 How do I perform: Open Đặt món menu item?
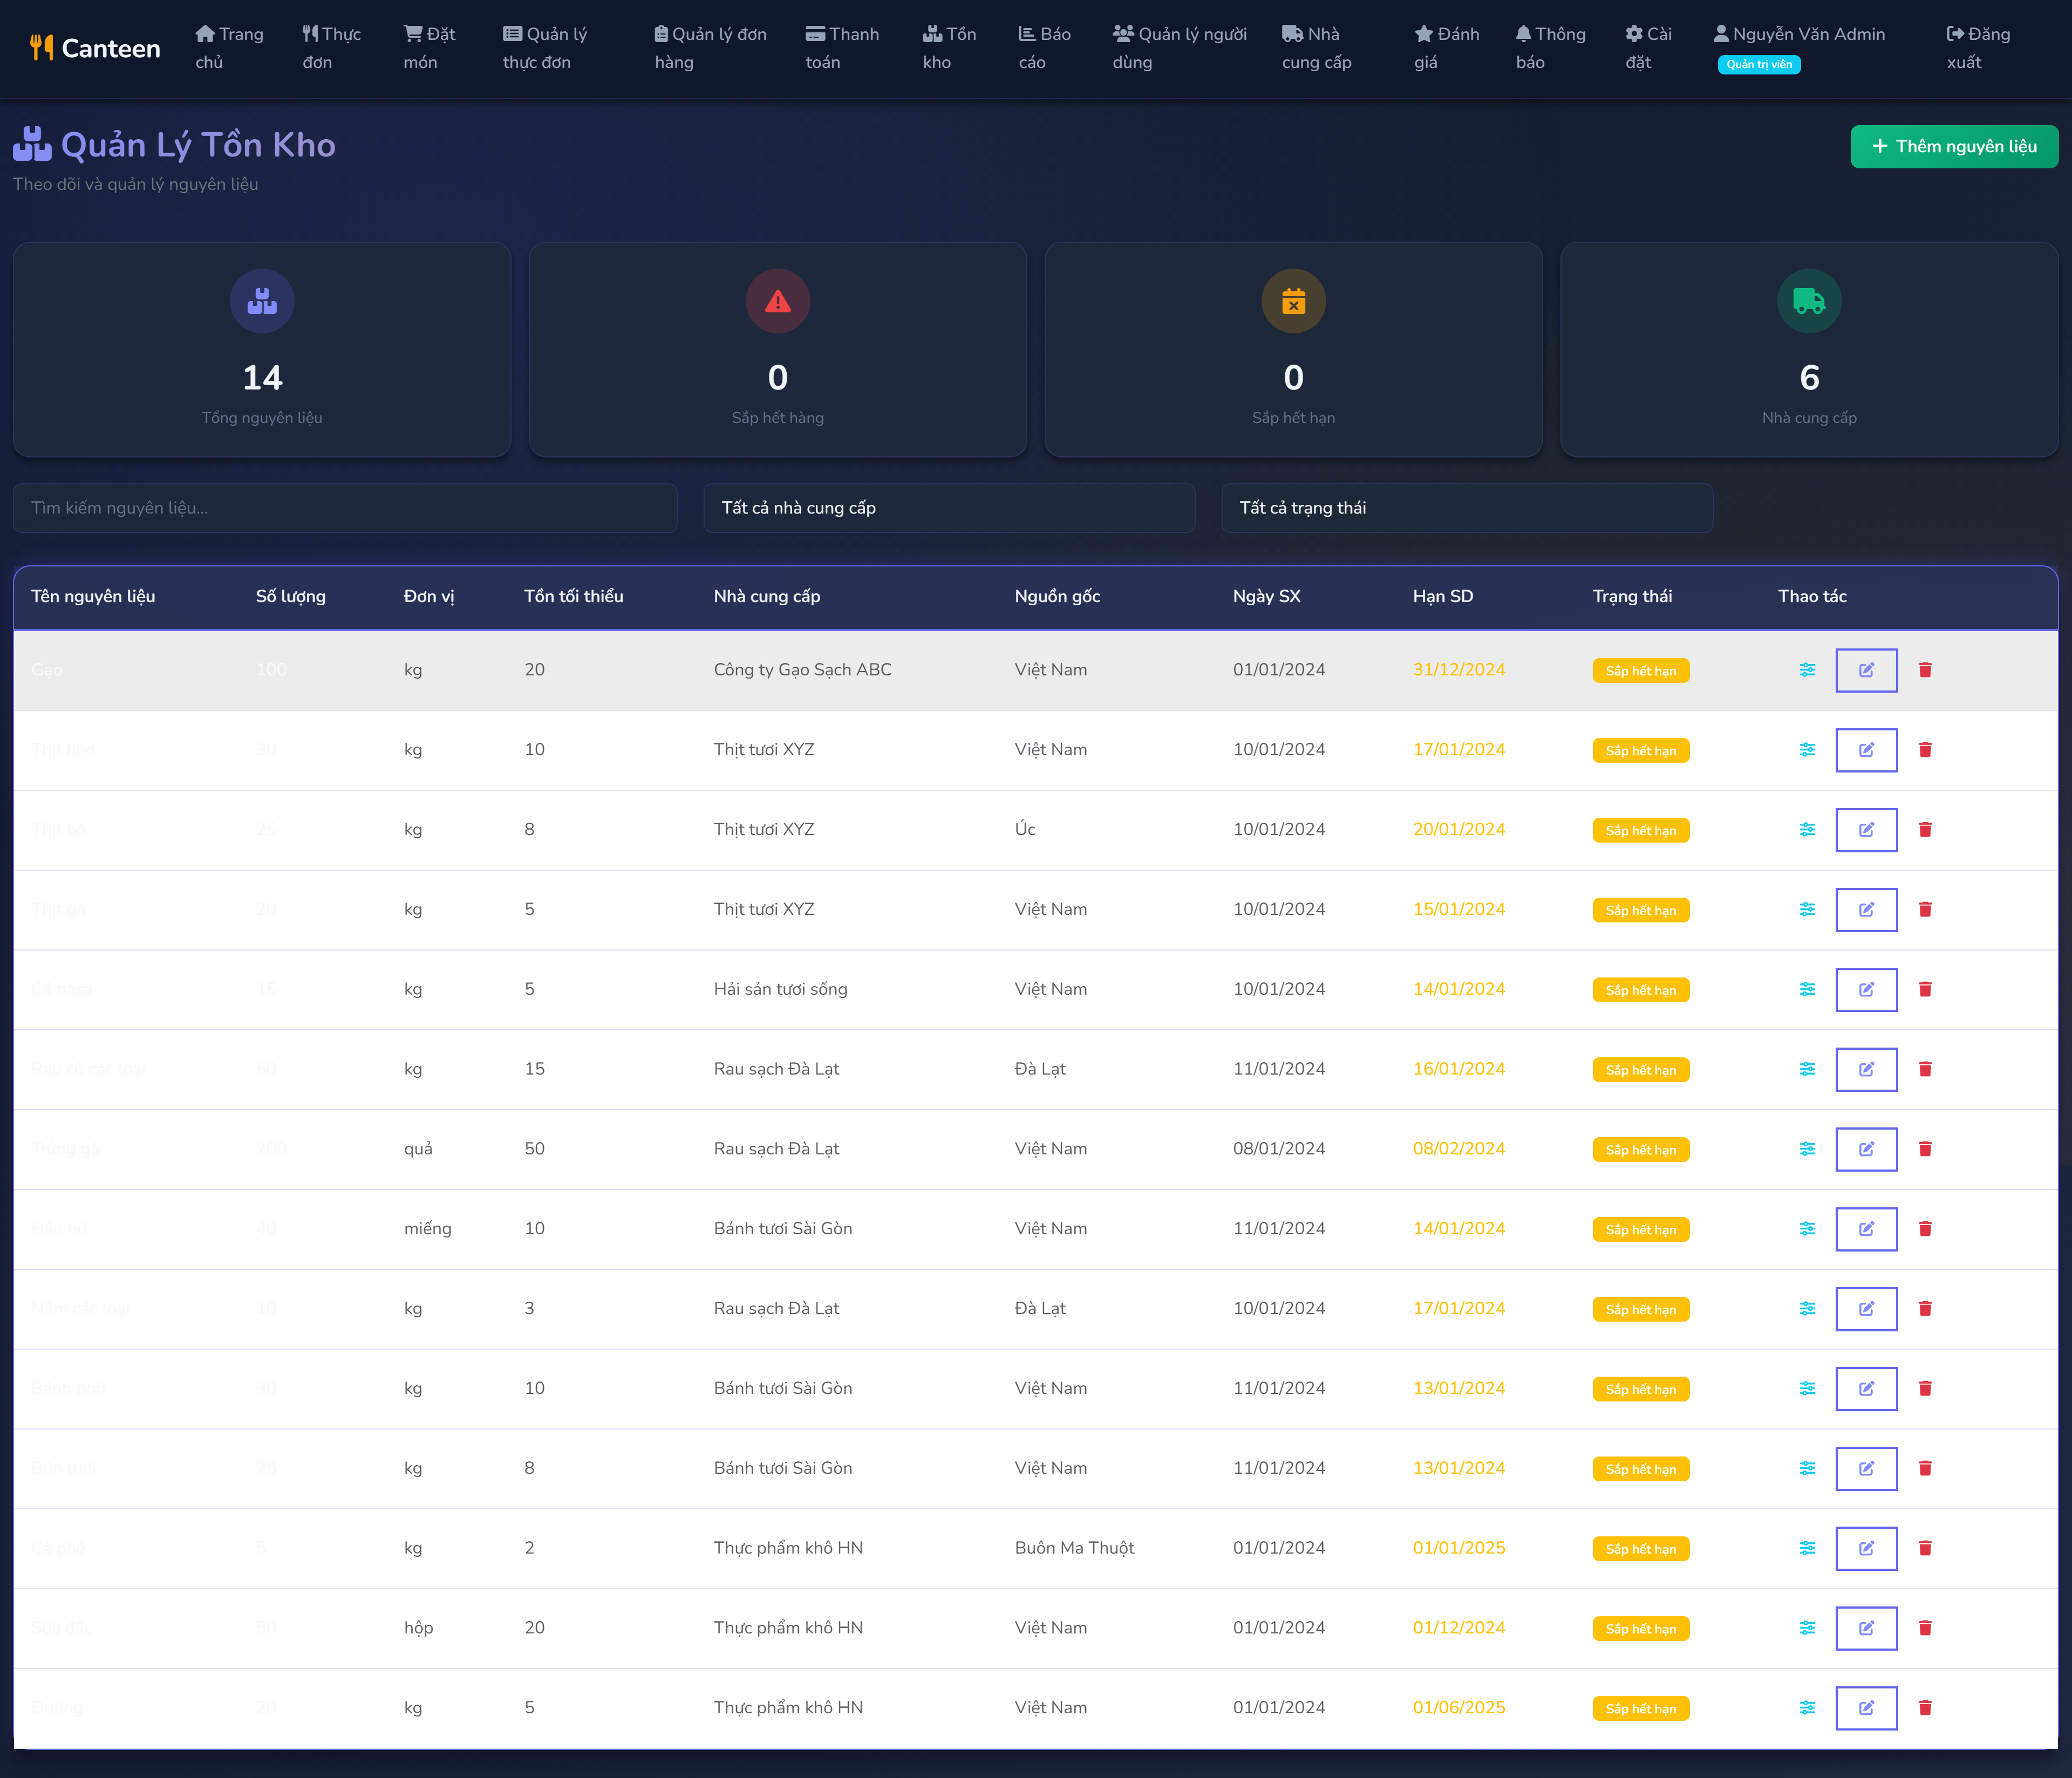(x=429, y=48)
